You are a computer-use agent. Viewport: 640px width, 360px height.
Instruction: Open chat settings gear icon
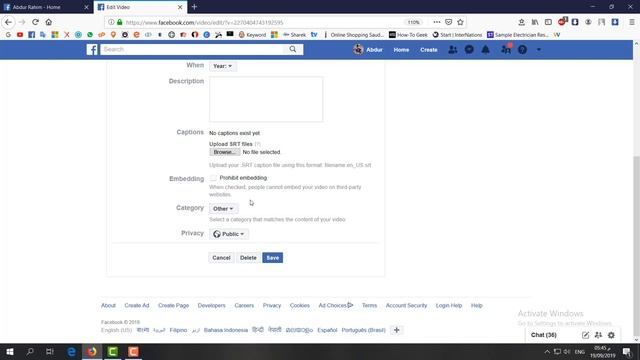[x=611, y=335]
